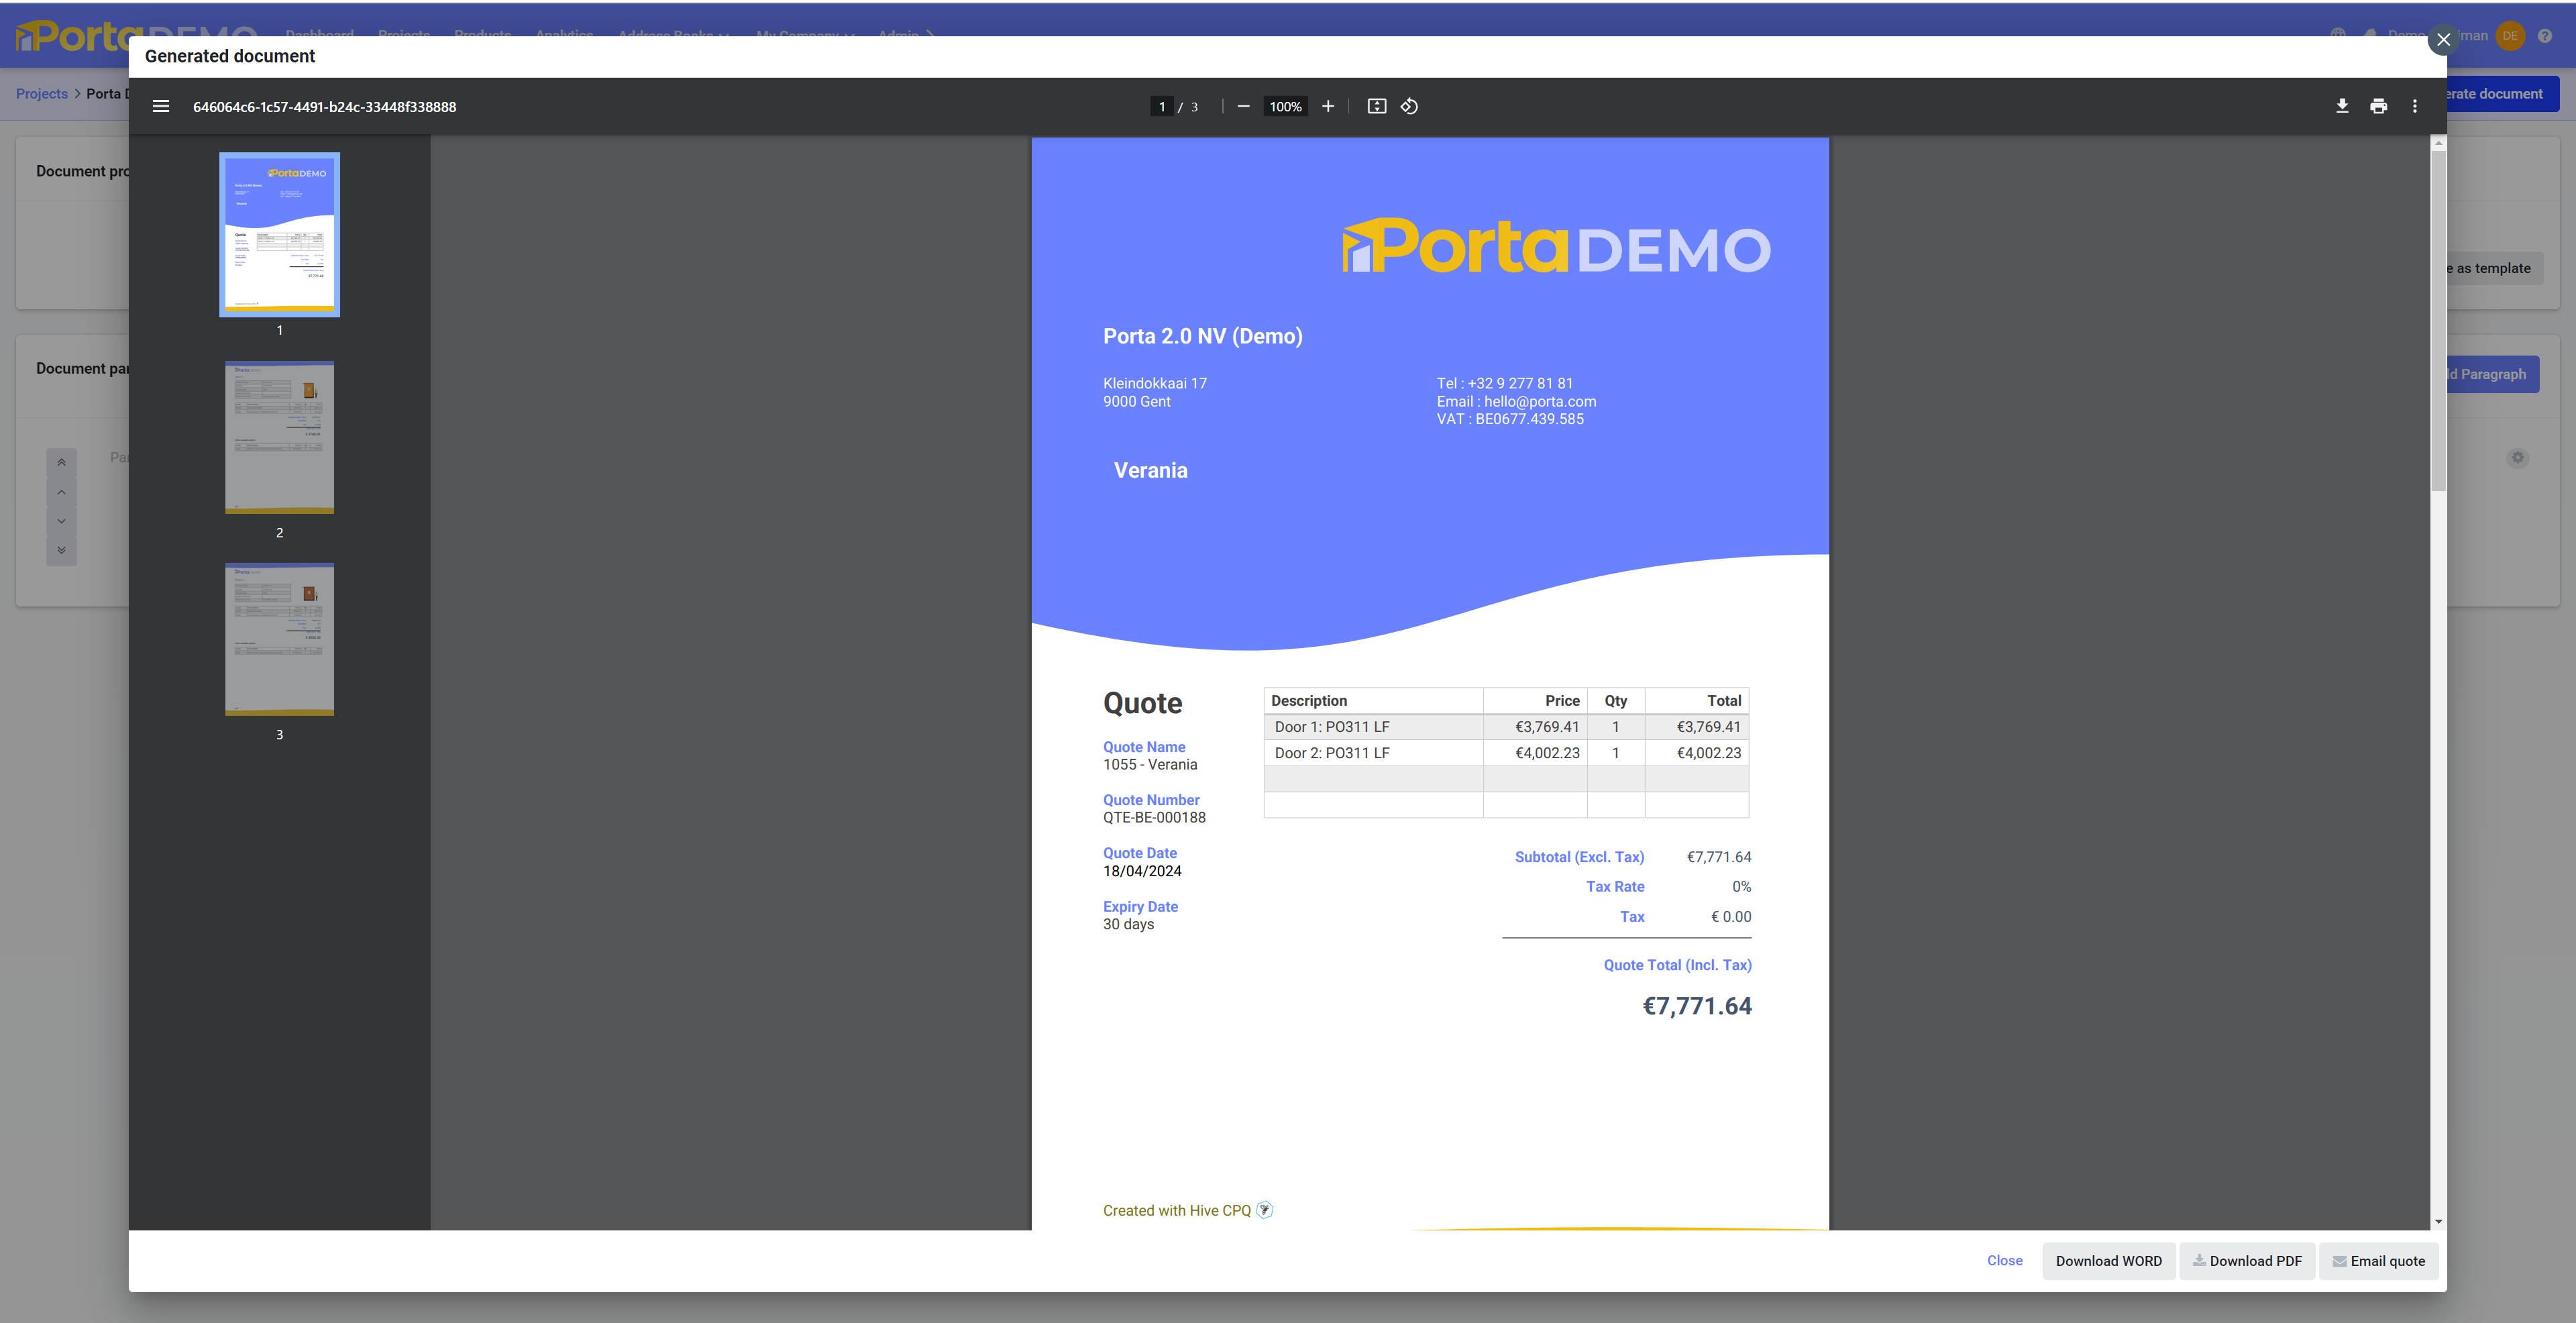The height and width of the screenshot is (1323, 2576).
Task: Toggle the PDF sidebar hamburger menu
Action: [x=160, y=106]
